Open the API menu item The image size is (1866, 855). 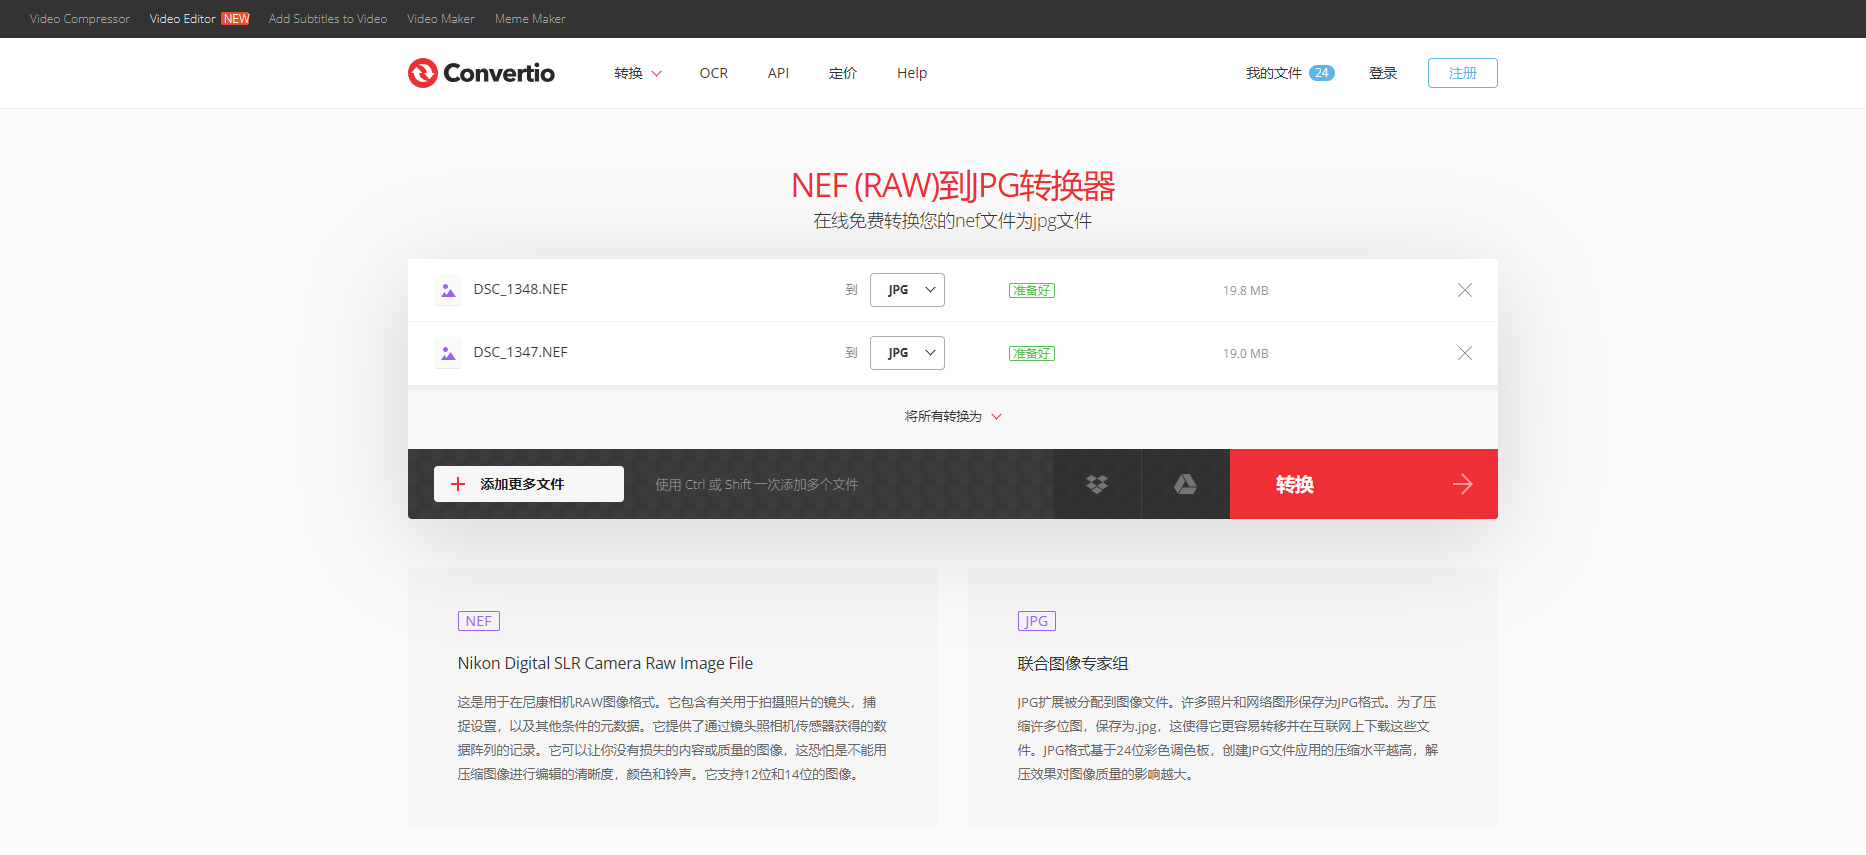[778, 73]
